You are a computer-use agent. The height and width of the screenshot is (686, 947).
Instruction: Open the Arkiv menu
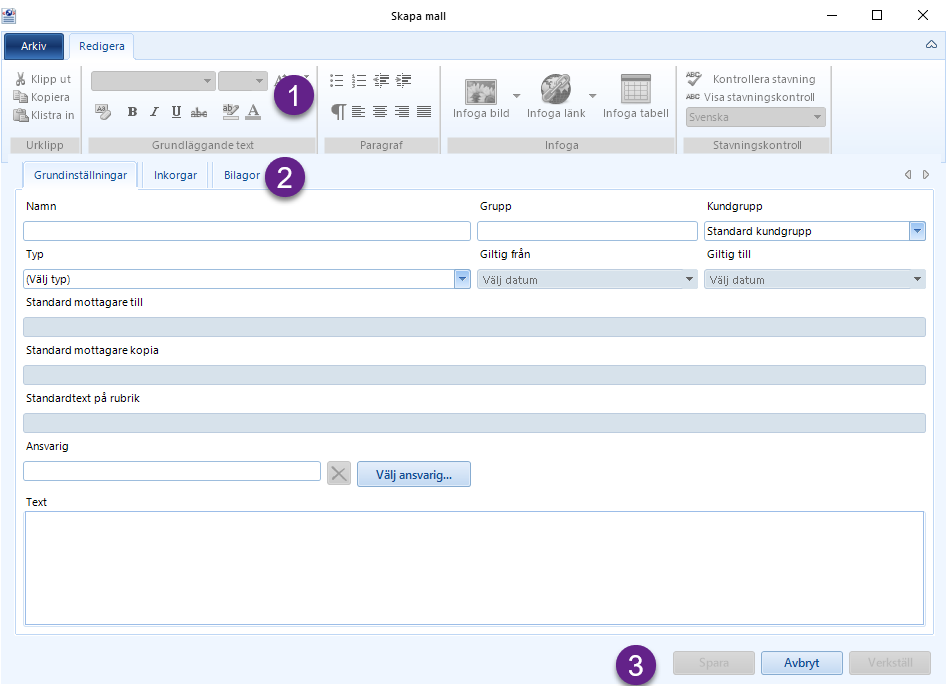[x=34, y=46]
